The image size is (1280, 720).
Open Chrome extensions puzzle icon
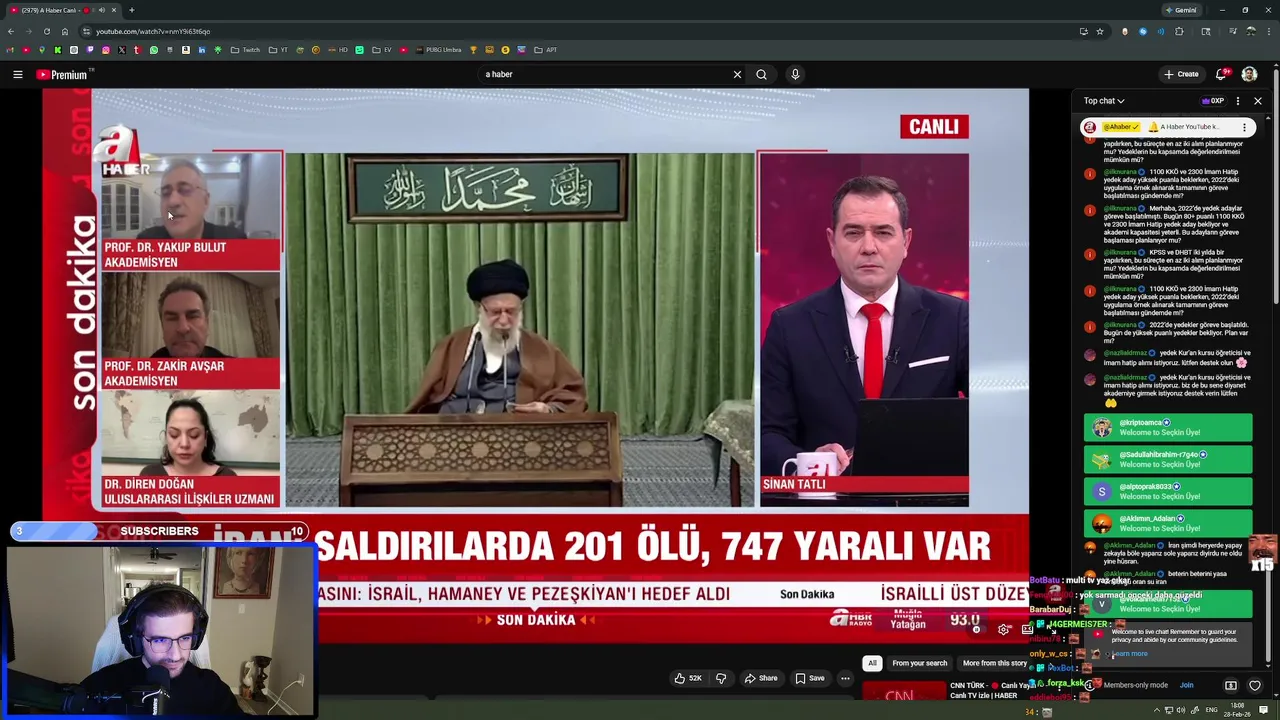pyautogui.click(x=1179, y=31)
